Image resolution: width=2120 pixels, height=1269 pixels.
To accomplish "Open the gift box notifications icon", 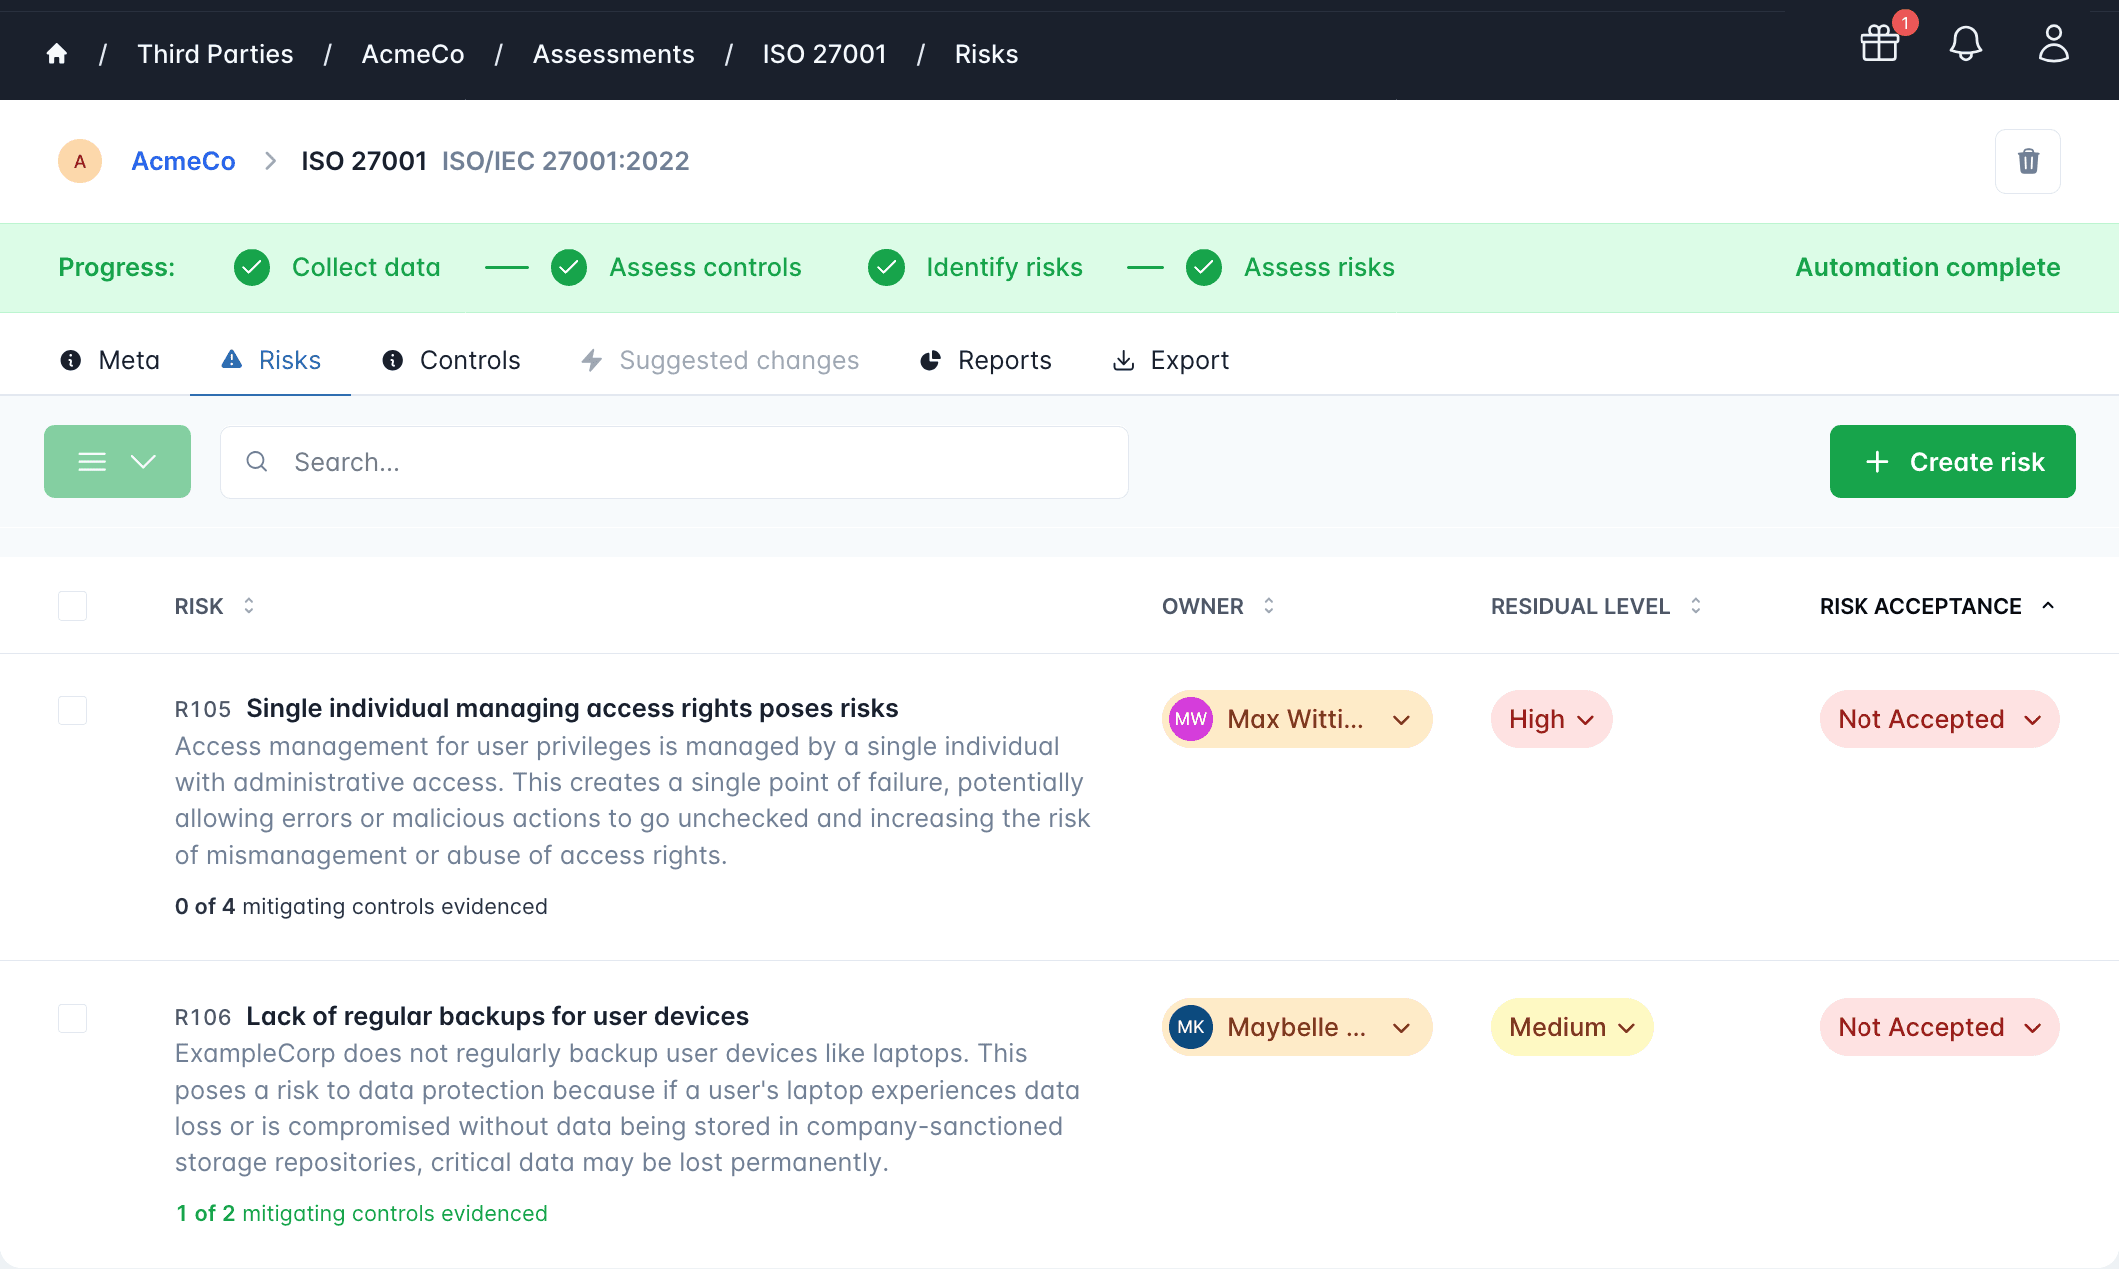I will pos(1879,44).
